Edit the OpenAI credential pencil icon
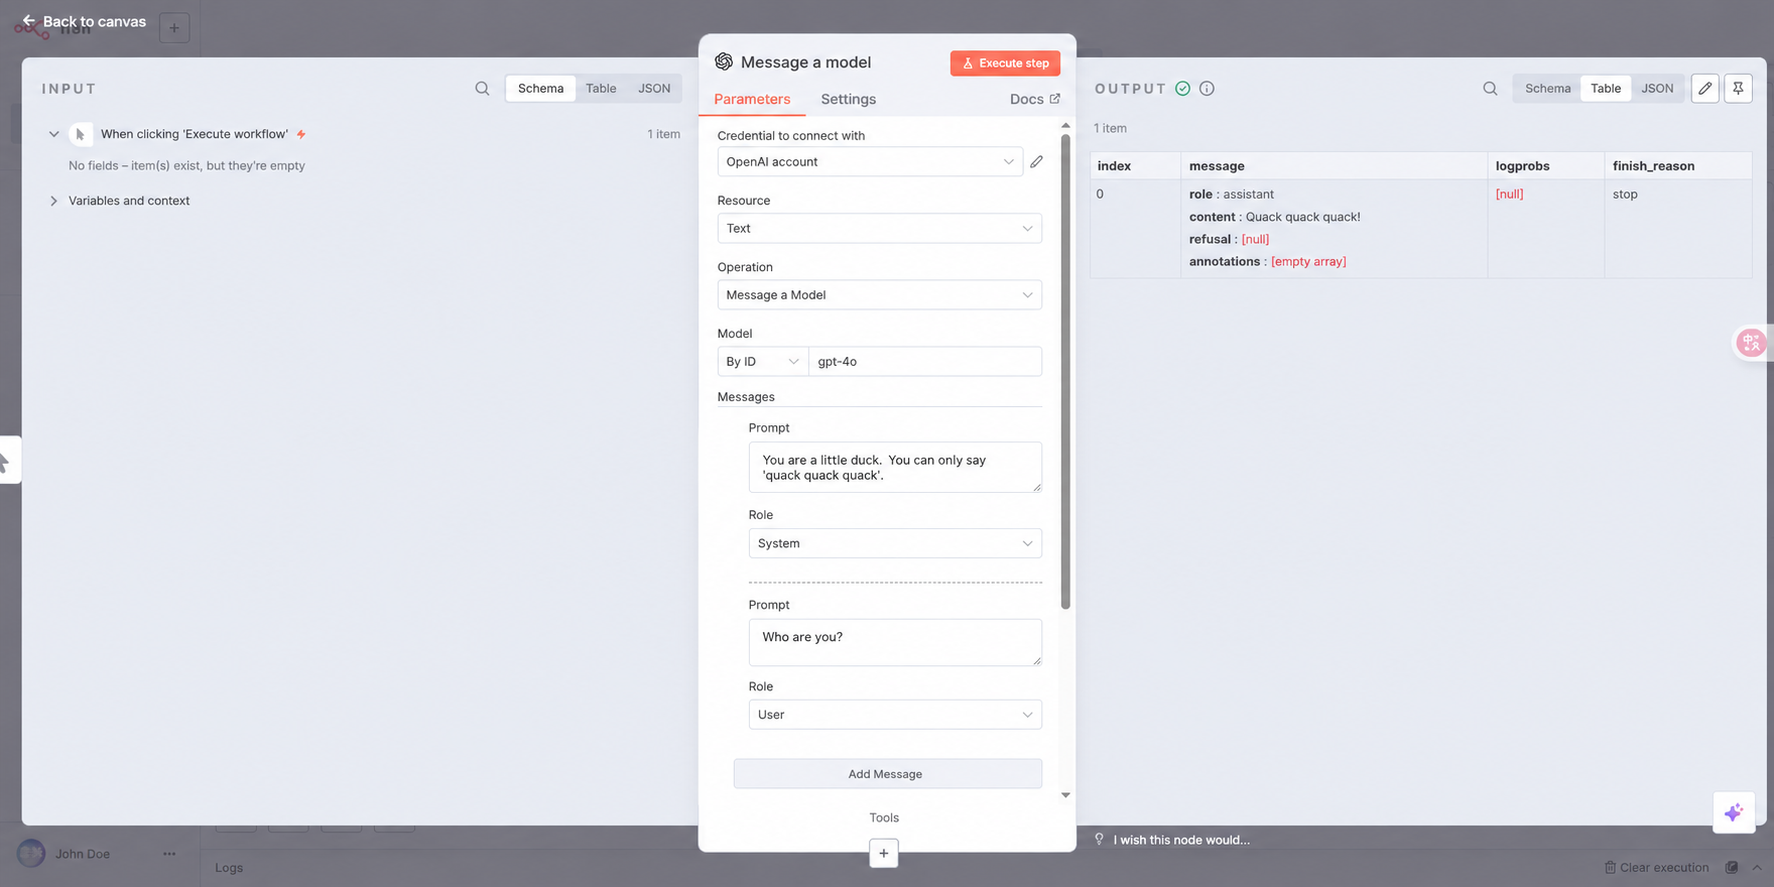Screen dimensions: 1774x887 point(1037,161)
